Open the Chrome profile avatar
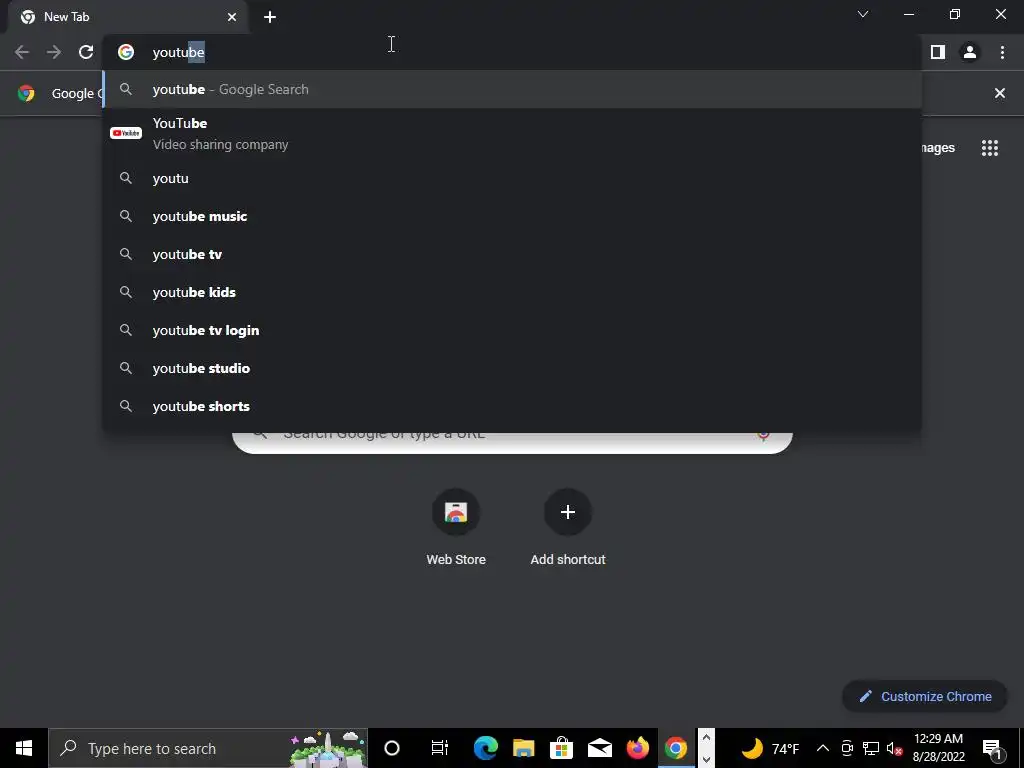Viewport: 1024px width, 768px height. point(970,52)
